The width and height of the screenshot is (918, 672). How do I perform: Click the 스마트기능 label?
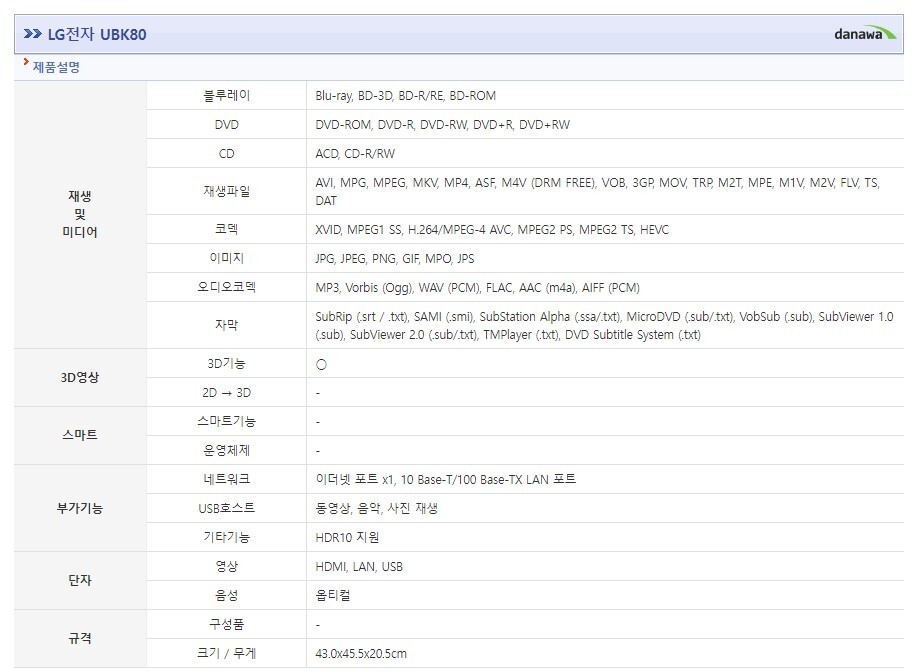(x=227, y=421)
